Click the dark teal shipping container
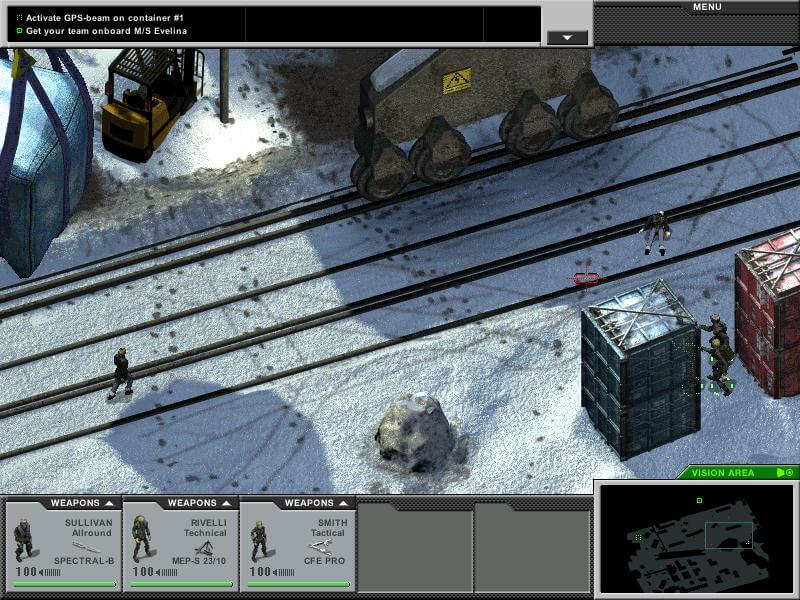 tap(641, 368)
